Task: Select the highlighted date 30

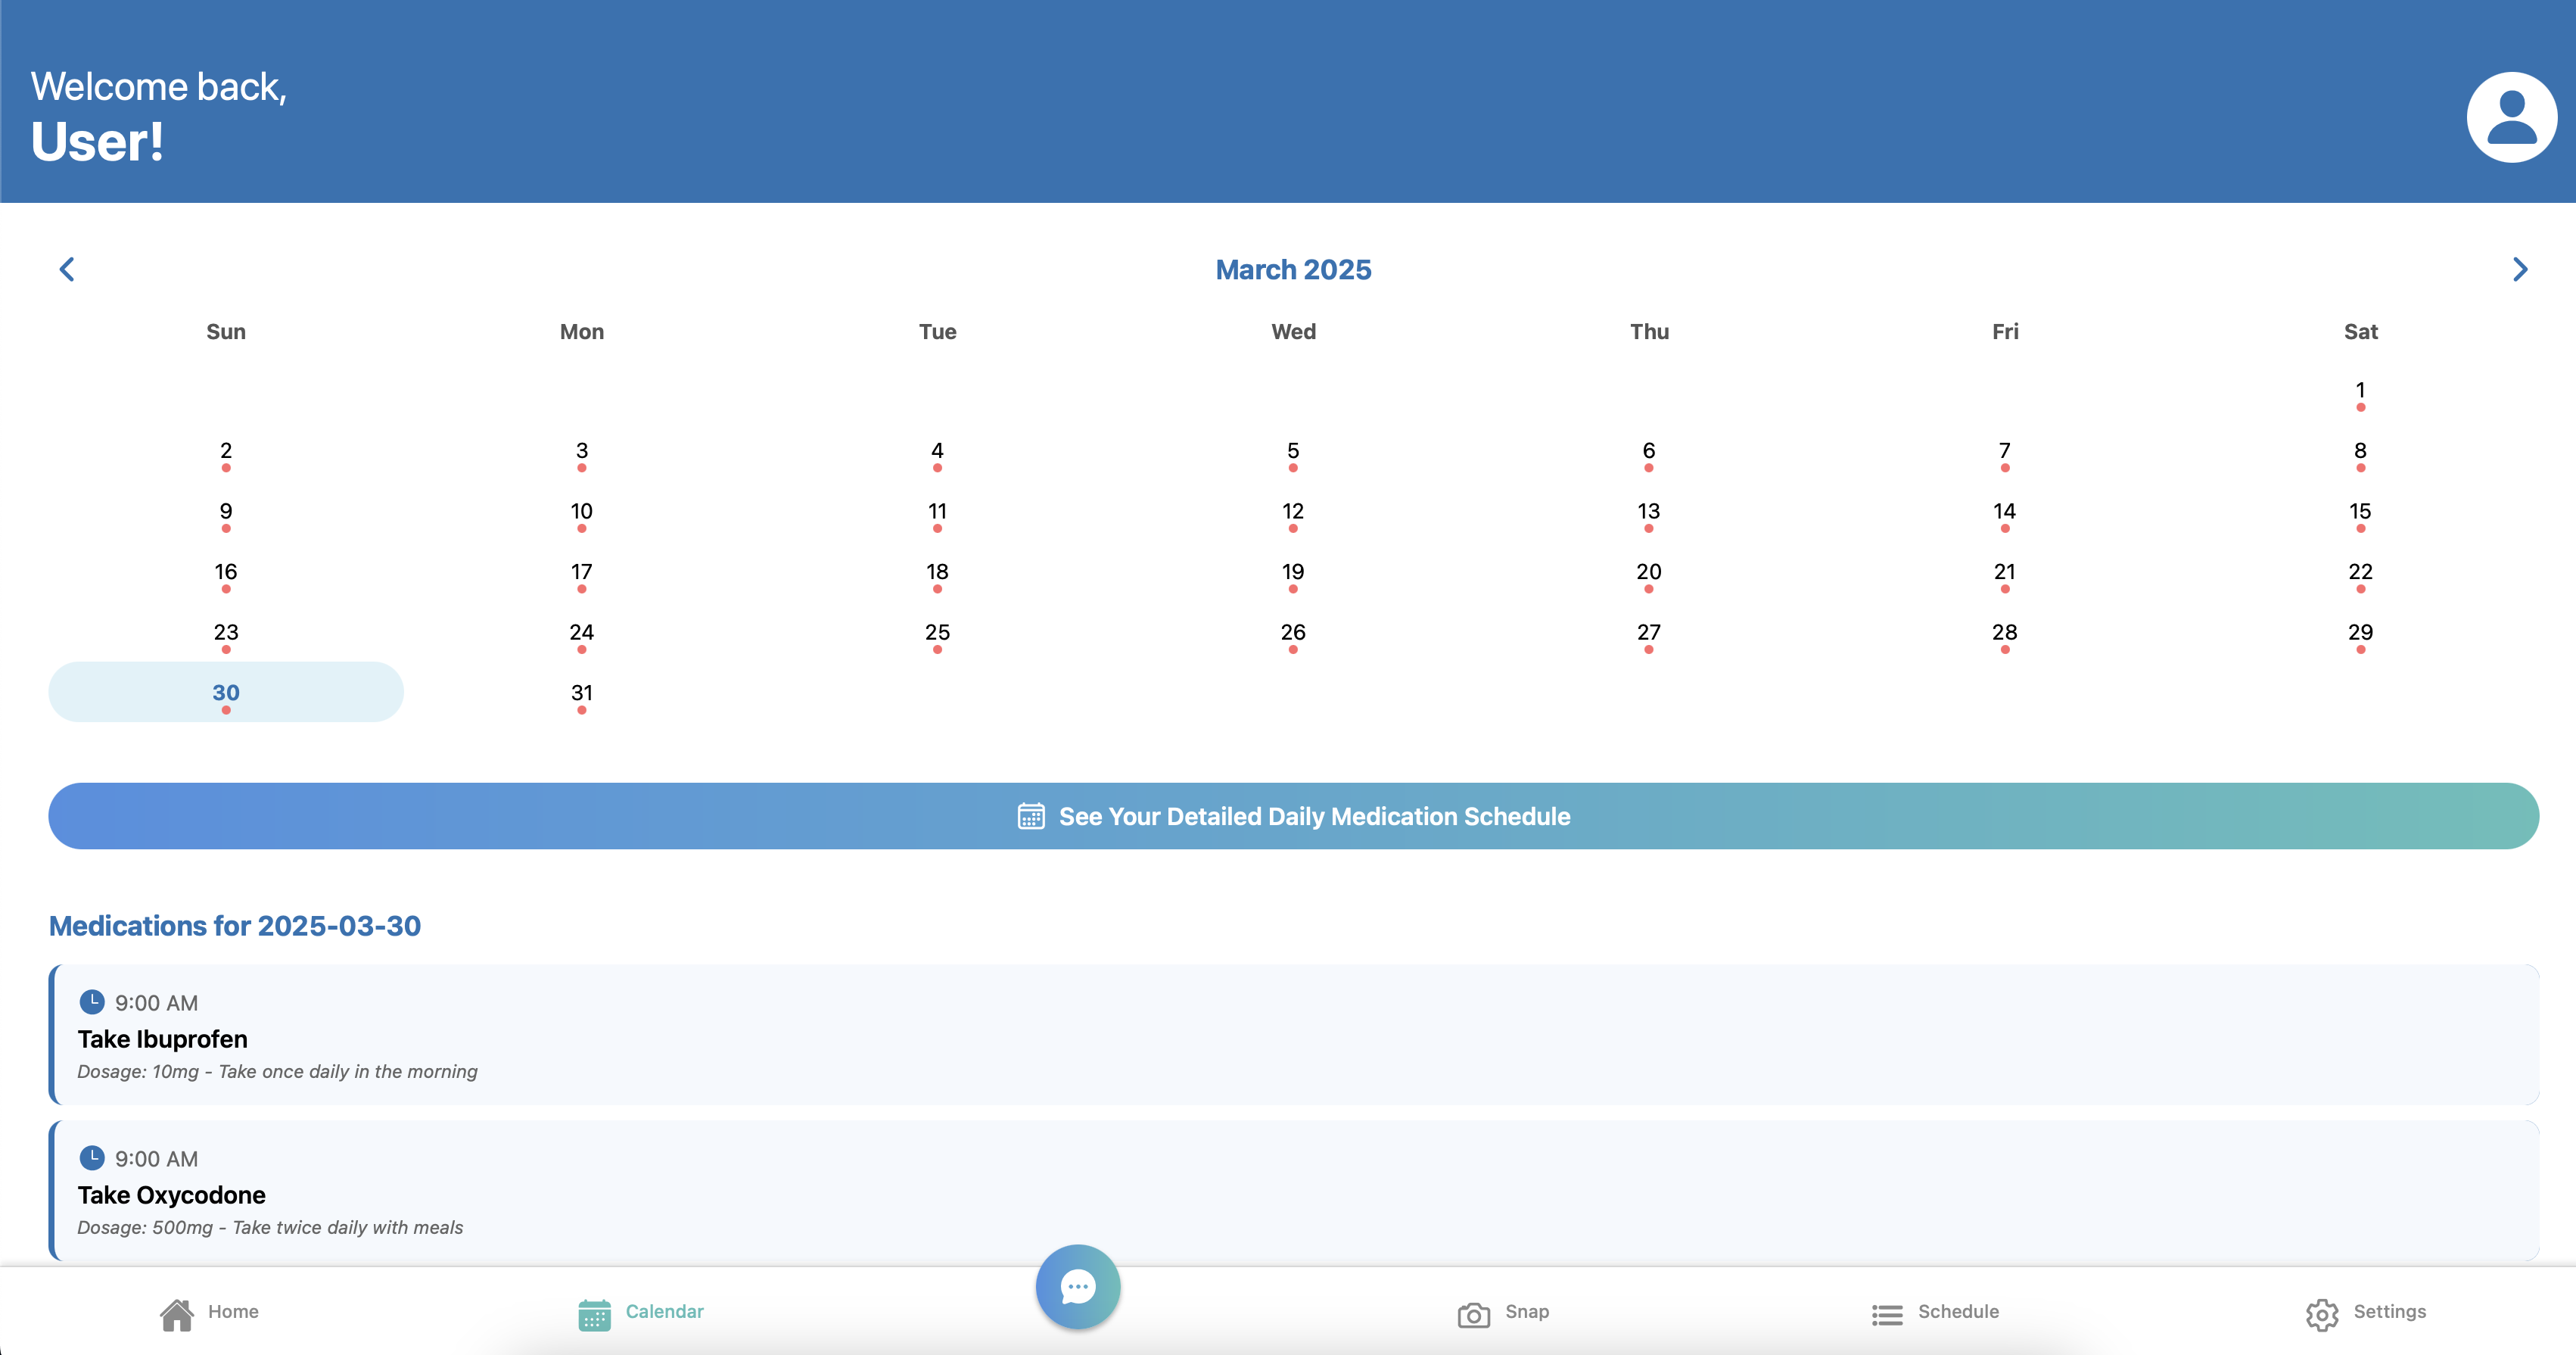Action: (x=226, y=692)
